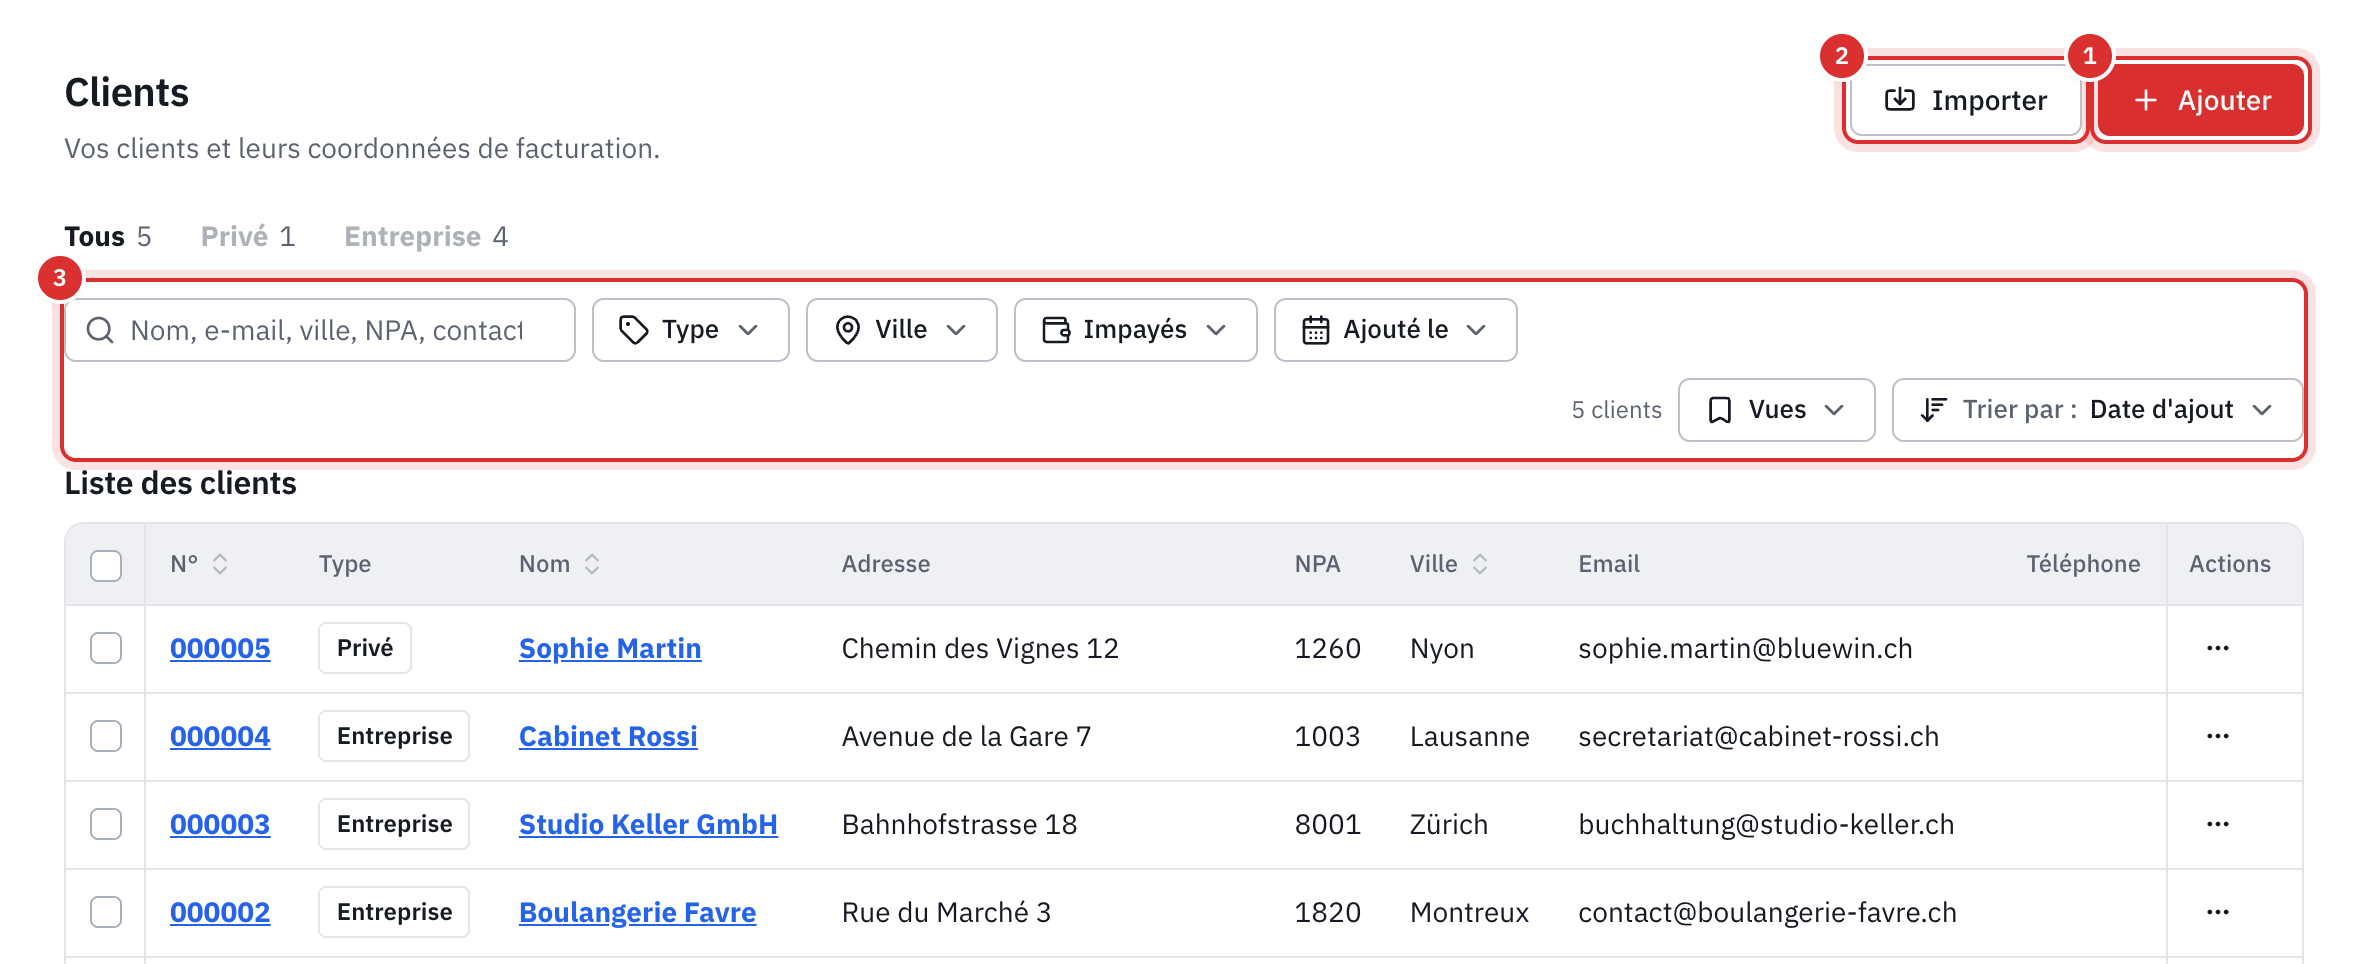Switch to the Tous tab
The image size is (2368, 964).
108,236
